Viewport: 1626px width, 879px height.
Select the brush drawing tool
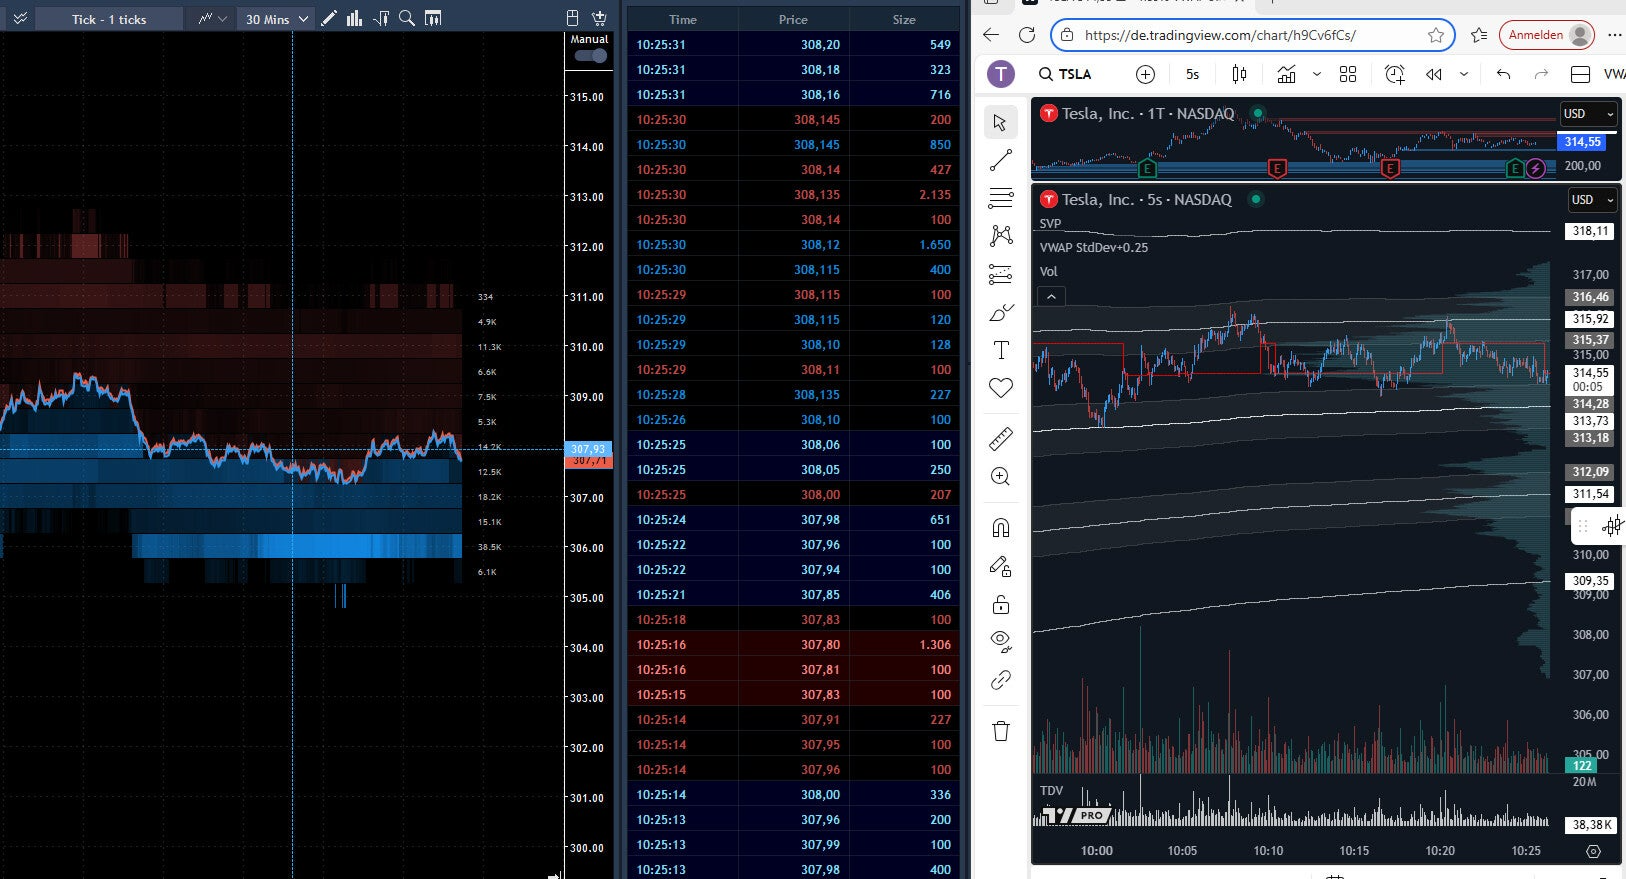point(1000,312)
